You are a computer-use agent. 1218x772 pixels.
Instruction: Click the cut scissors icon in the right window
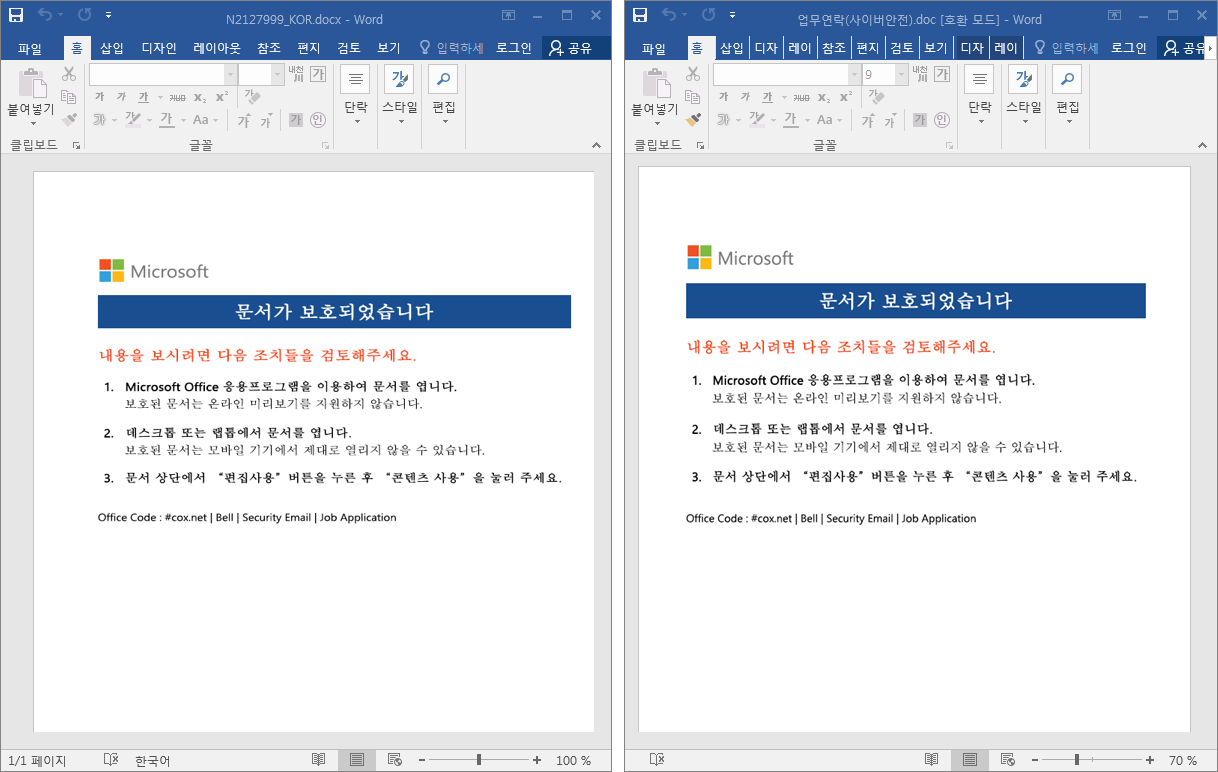pos(693,74)
